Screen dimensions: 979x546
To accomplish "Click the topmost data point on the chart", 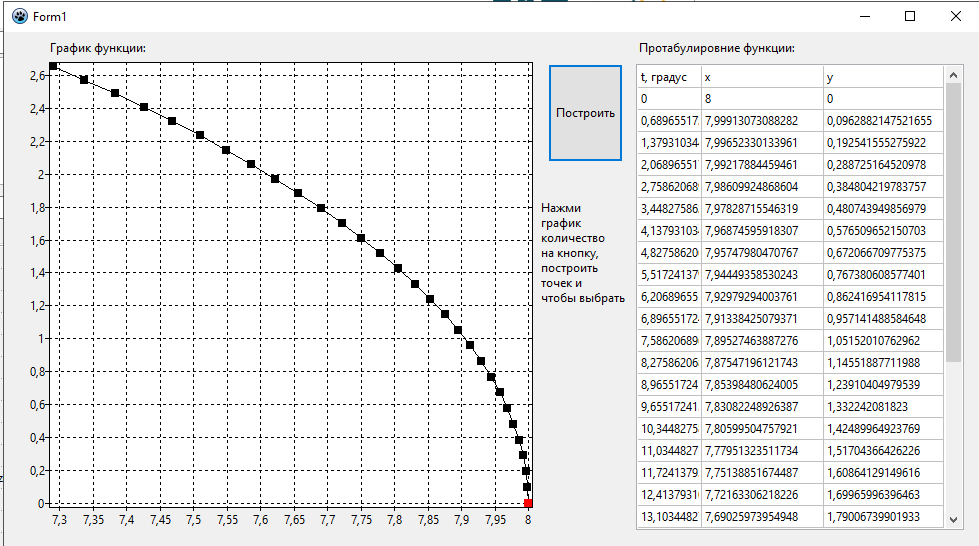I will pyautogui.click(x=54, y=66).
